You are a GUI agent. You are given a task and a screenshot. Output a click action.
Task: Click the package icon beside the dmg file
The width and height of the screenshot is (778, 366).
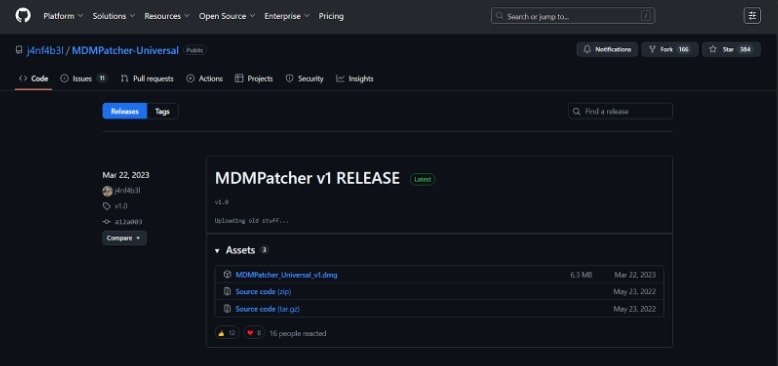click(227, 274)
